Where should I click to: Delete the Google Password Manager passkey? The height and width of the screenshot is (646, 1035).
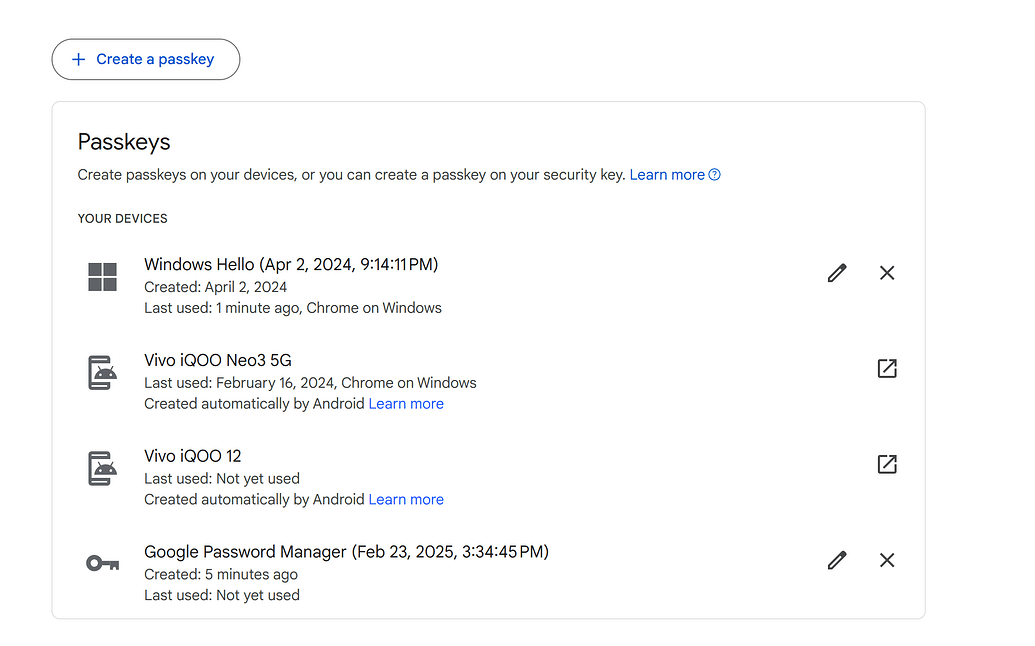[x=887, y=560]
